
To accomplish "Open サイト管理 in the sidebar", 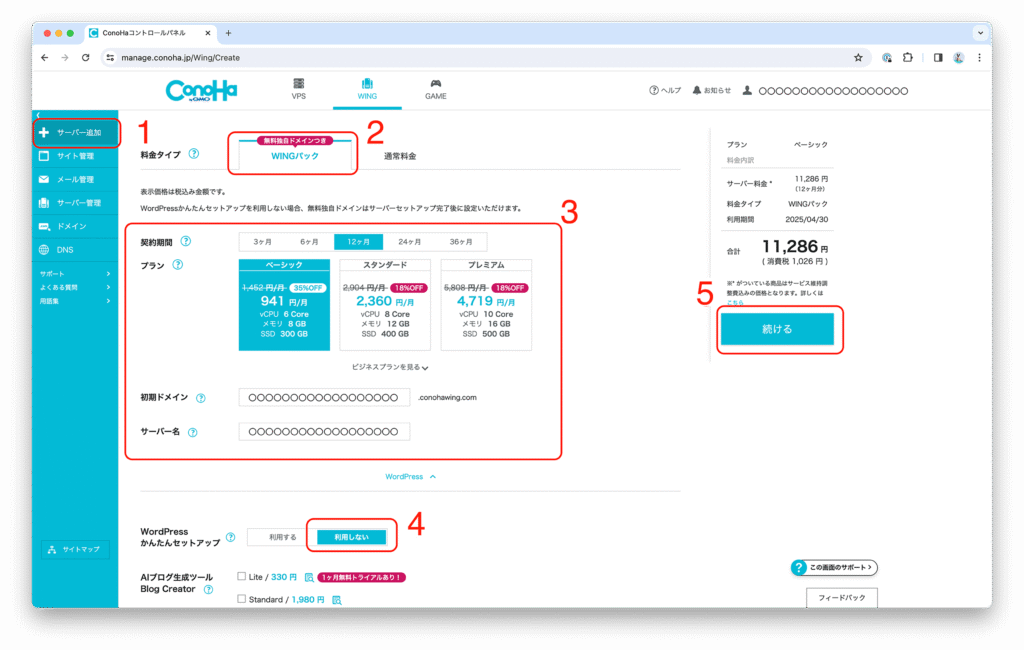I will pyautogui.click(x=76, y=156).
